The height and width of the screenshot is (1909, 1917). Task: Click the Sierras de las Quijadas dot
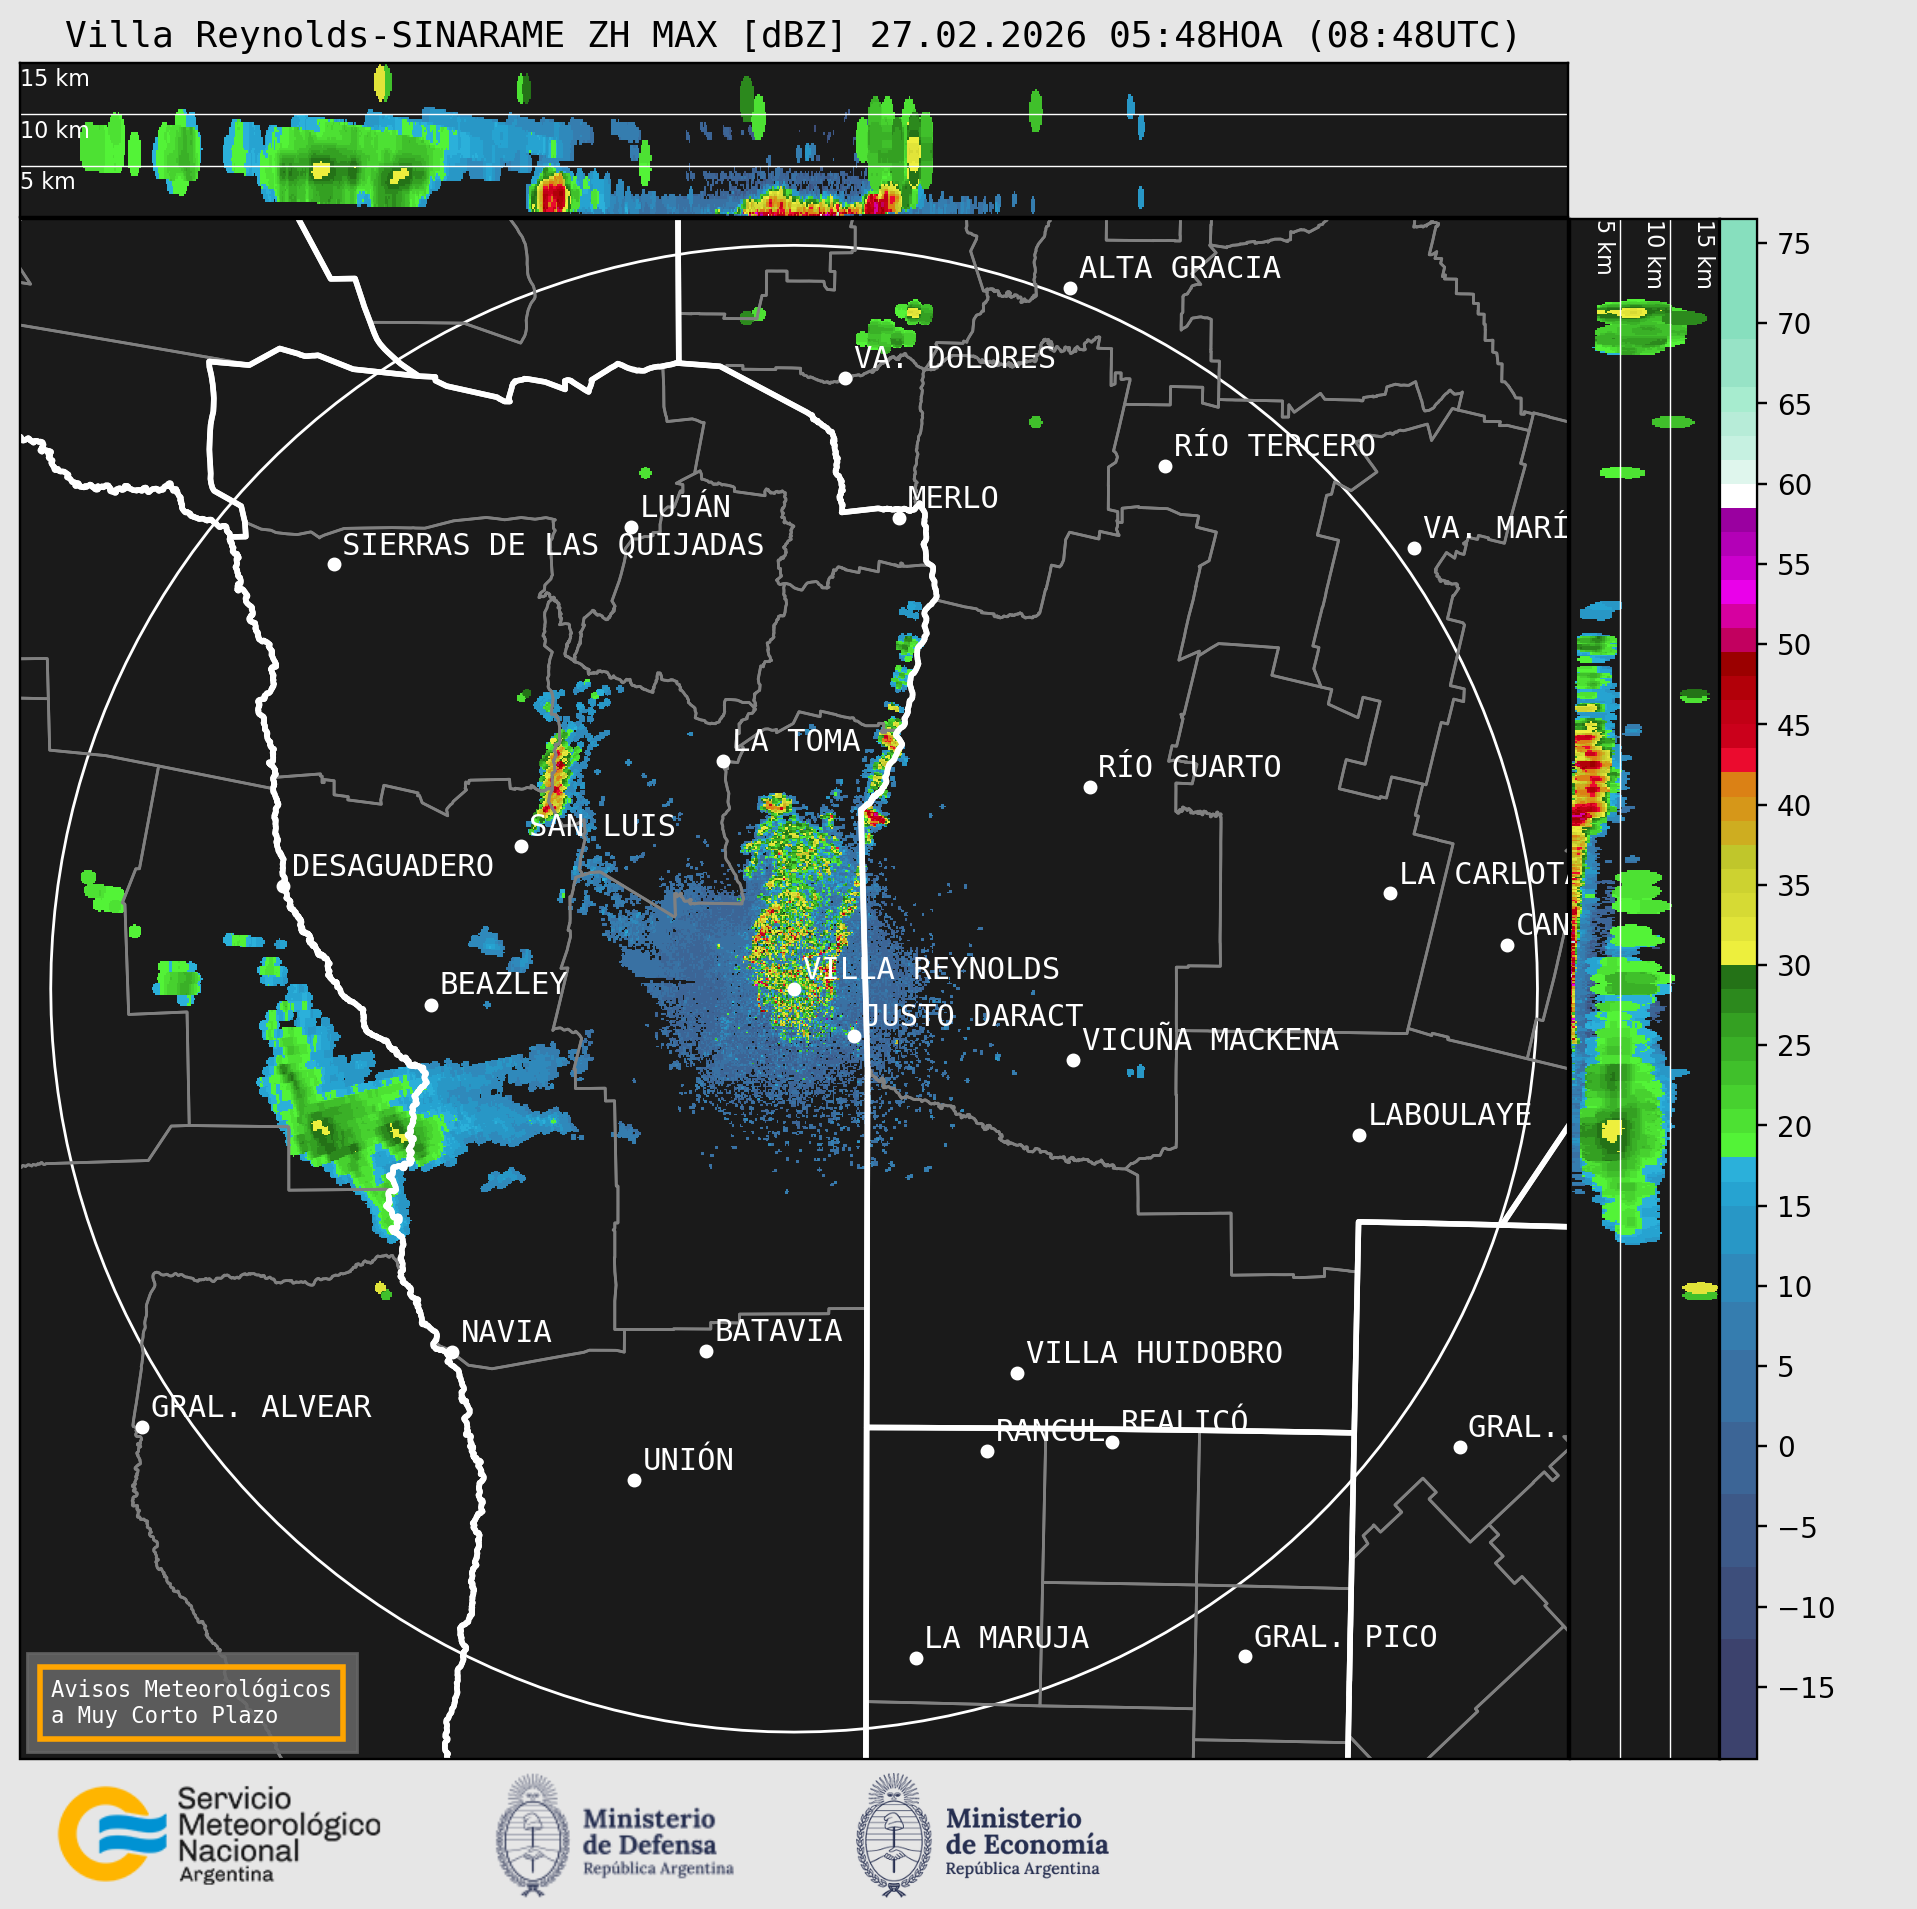click(x=334, y=564)
